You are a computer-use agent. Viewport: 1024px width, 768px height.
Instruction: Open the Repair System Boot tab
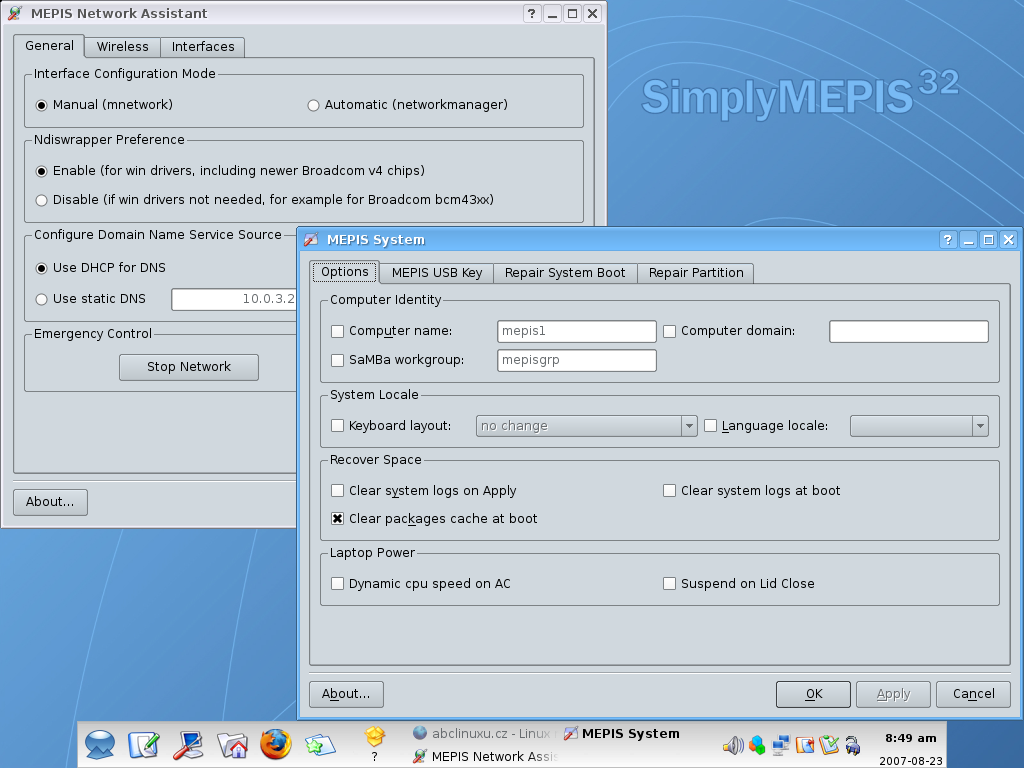[x=565, y=273]
